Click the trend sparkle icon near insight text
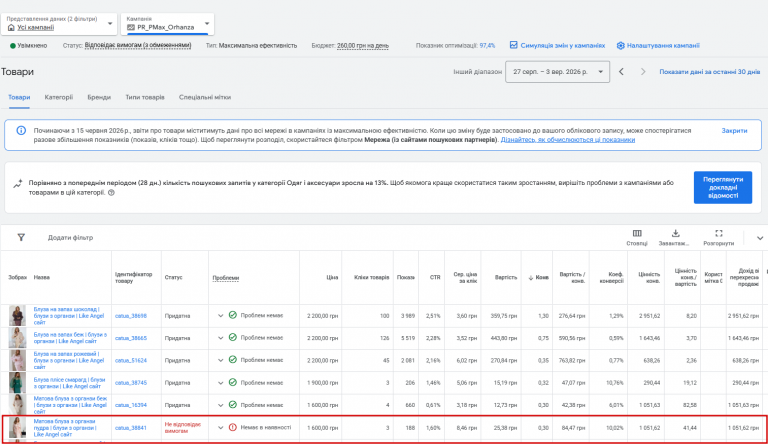The width and height of the screenshot is (768, 444). [18, 184]
